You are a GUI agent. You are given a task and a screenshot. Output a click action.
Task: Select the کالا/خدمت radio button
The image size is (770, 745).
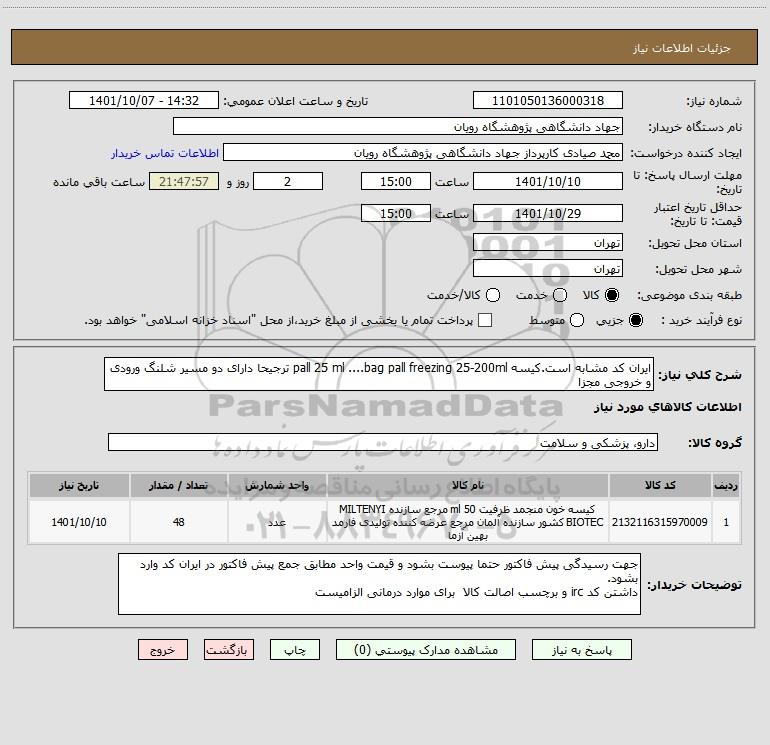493,295
